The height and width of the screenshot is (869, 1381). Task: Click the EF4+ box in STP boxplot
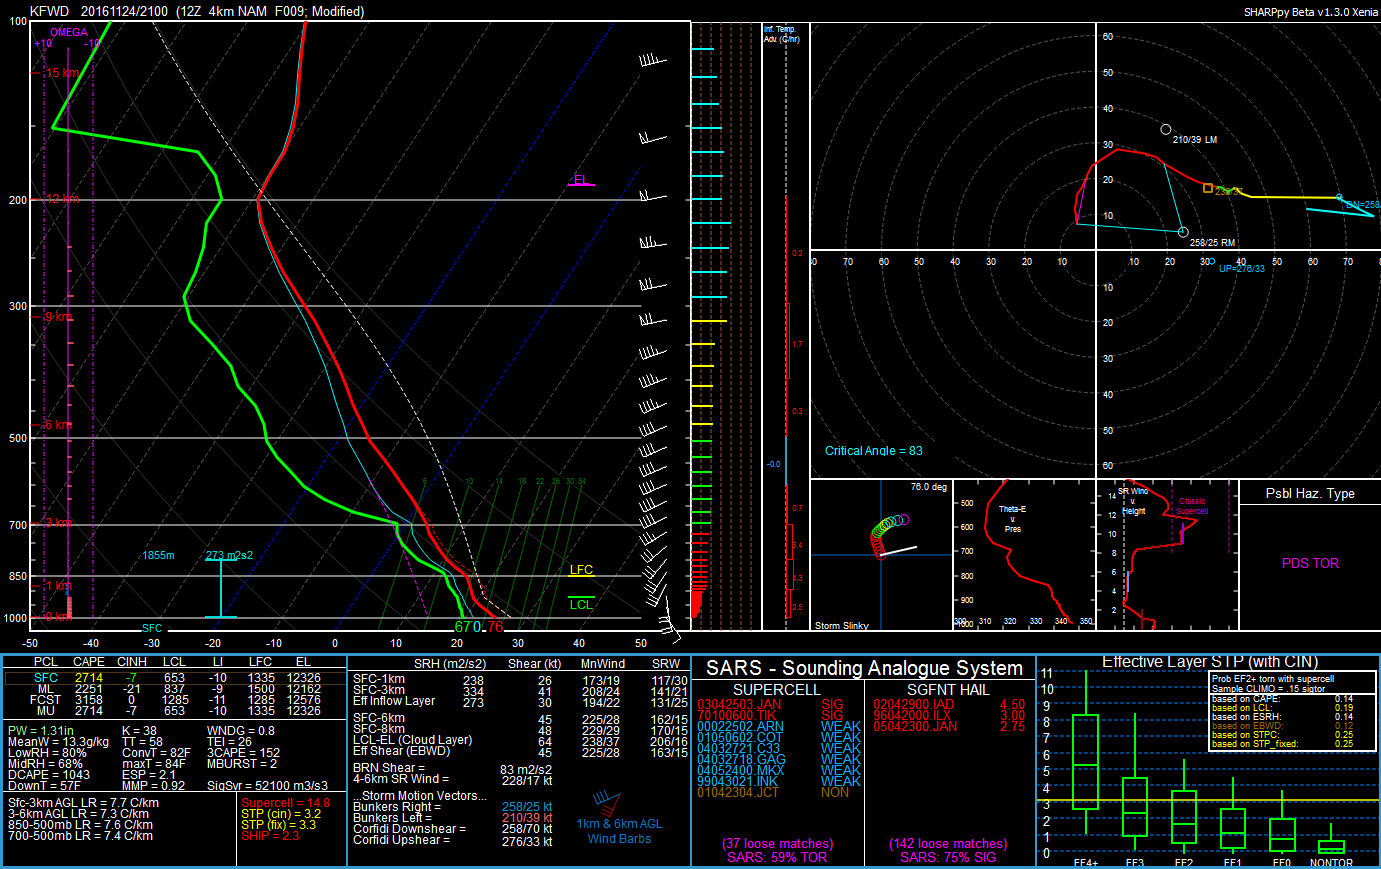tap(1085, 762)
